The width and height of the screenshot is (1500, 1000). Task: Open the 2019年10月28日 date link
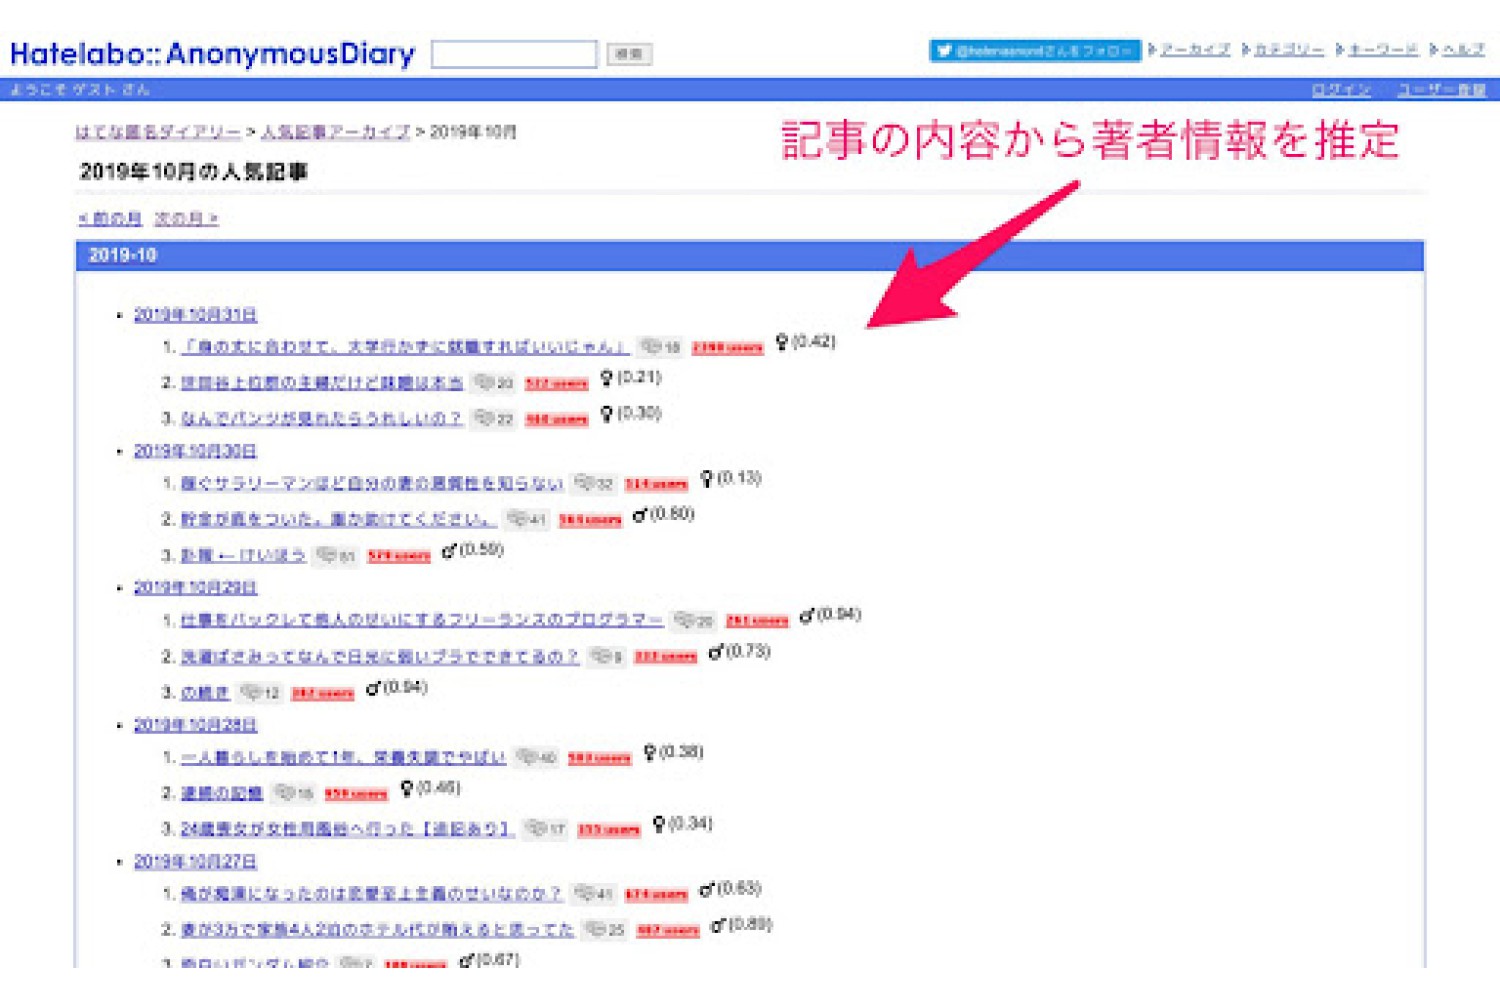coord(195,725)
